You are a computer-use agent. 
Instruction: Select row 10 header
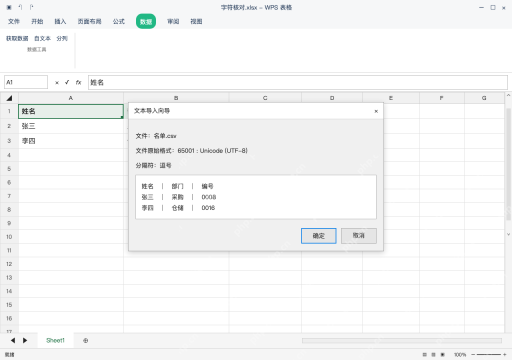click(9, 237)
